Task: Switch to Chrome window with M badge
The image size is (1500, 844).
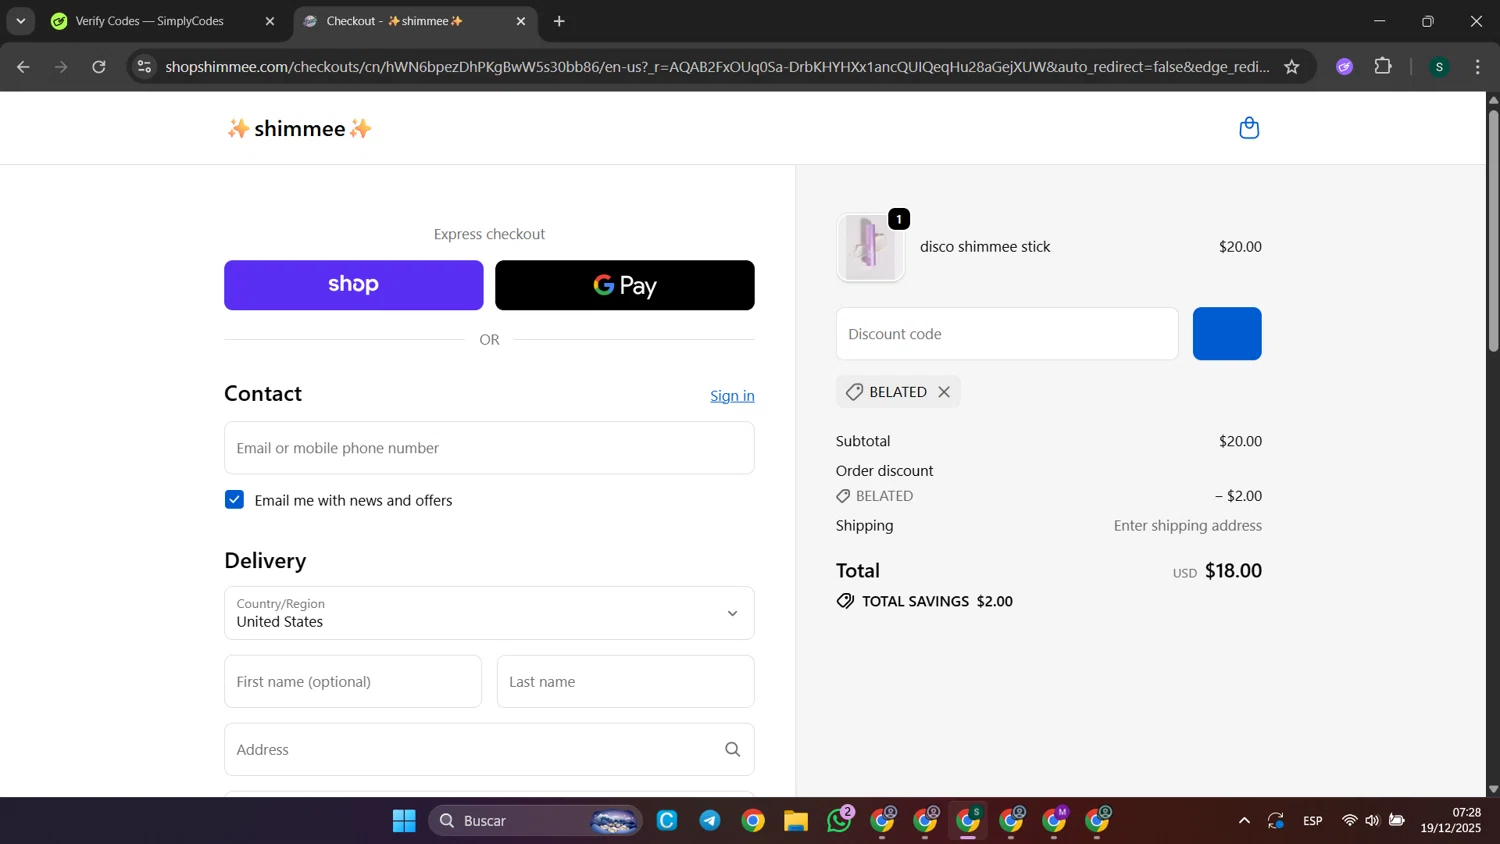Action: click(x=1054, y=821)
